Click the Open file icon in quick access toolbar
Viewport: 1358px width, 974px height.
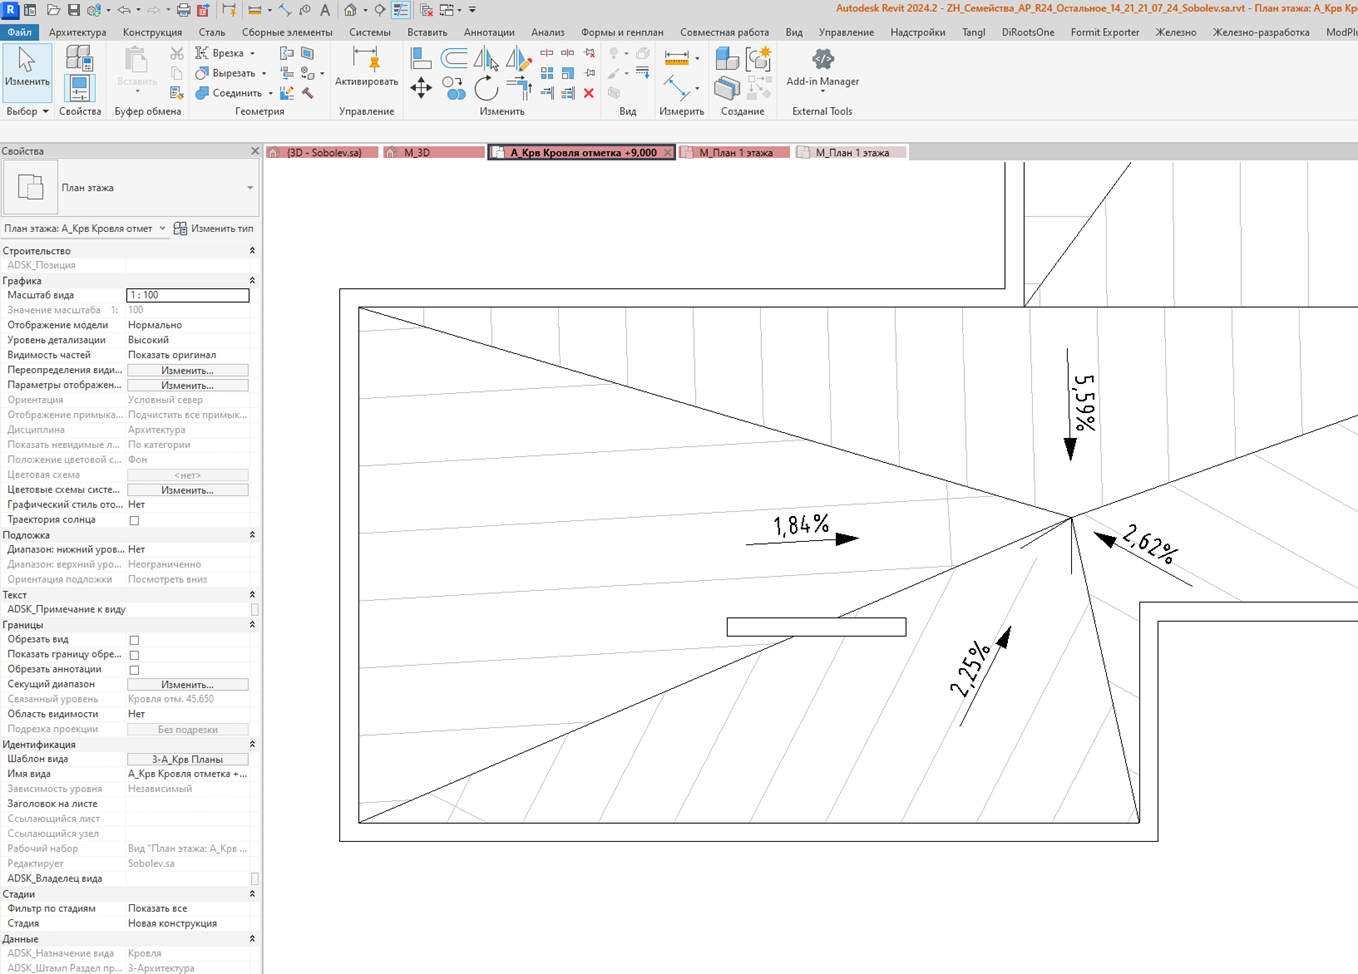(53, 10)
